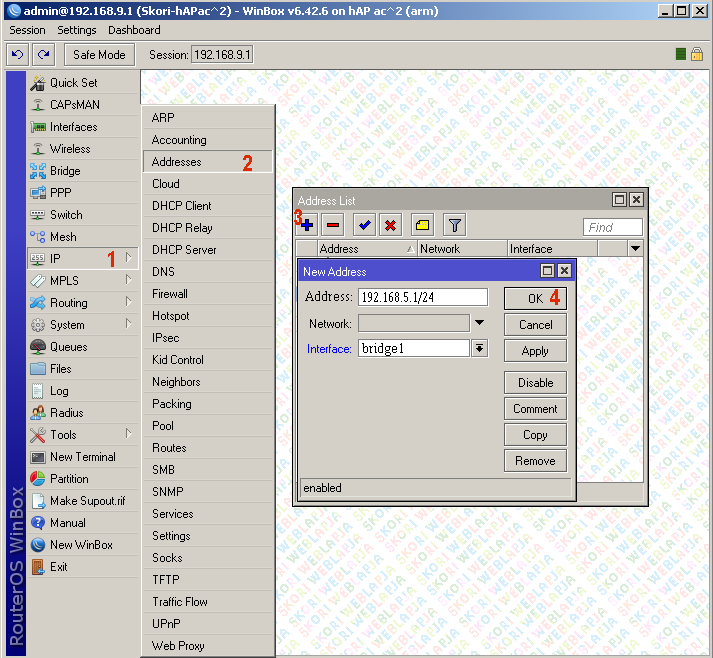The image size is (713, 658).
Task: Click the Find search box
Action: [x=612, y=227]
